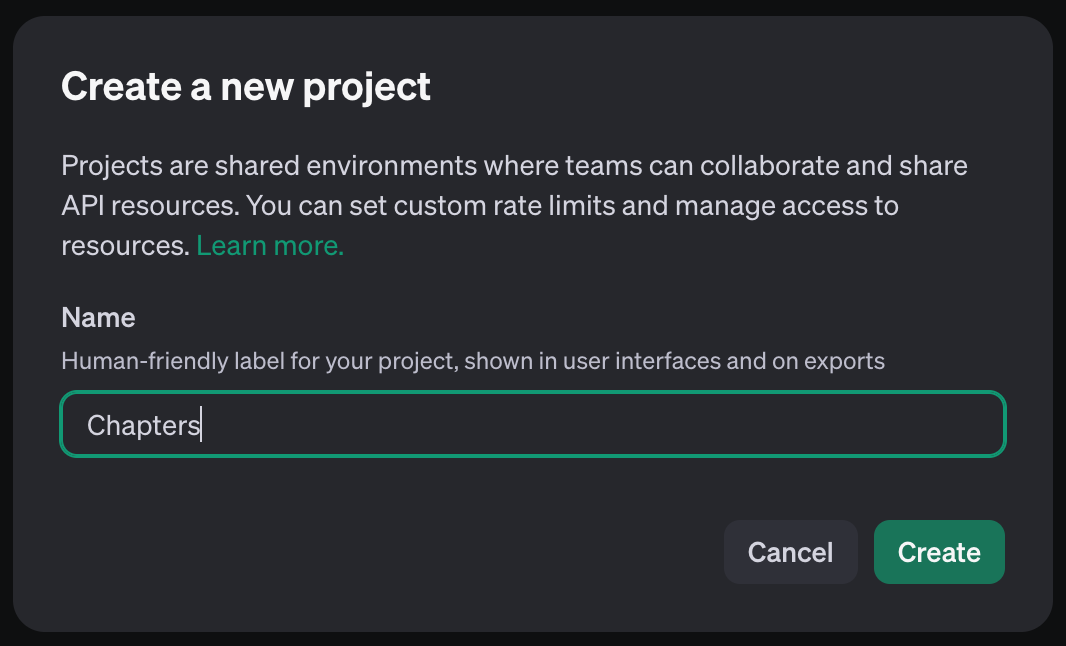Cancel the new project dialog
The image size is (1066, 646).
click(790, 552)
